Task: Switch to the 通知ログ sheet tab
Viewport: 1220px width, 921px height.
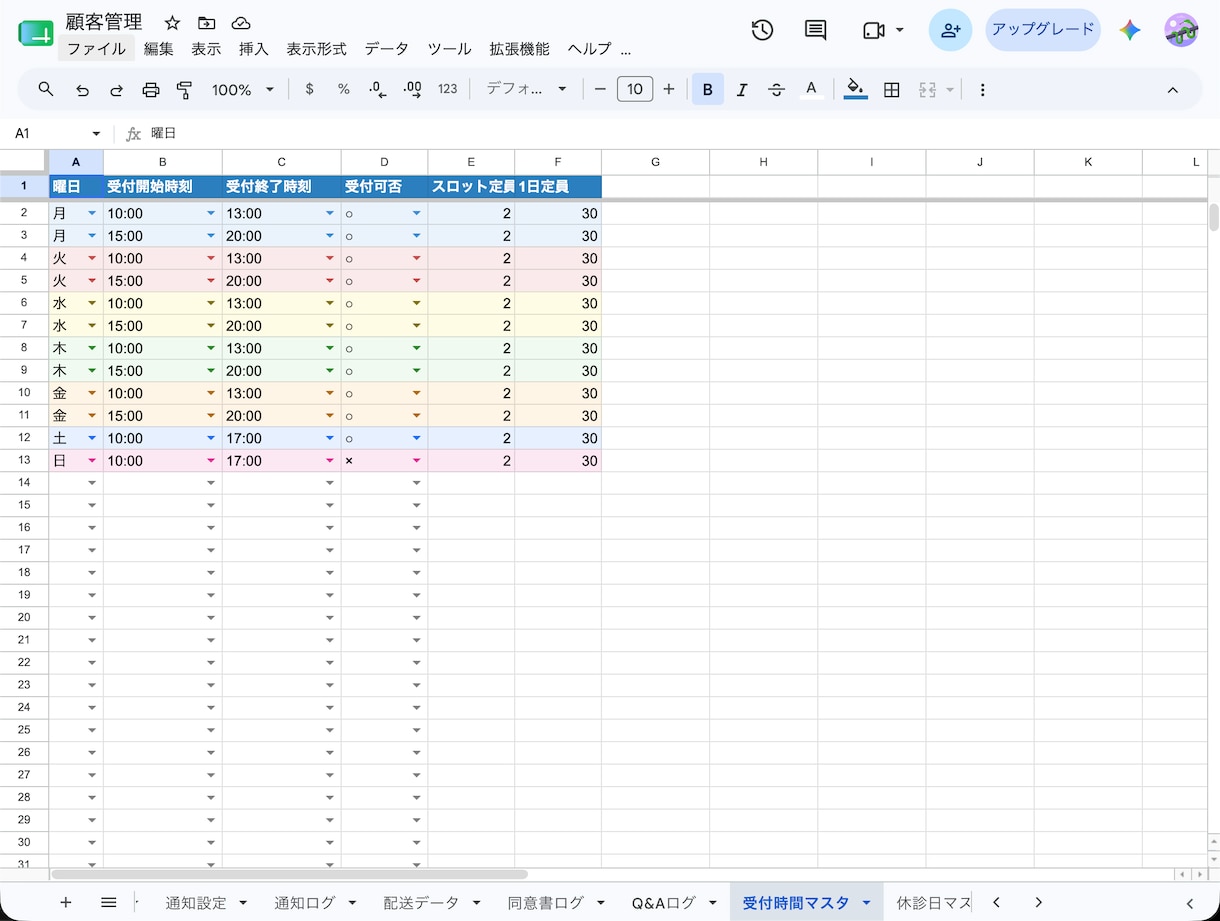Action: (305, 902)
